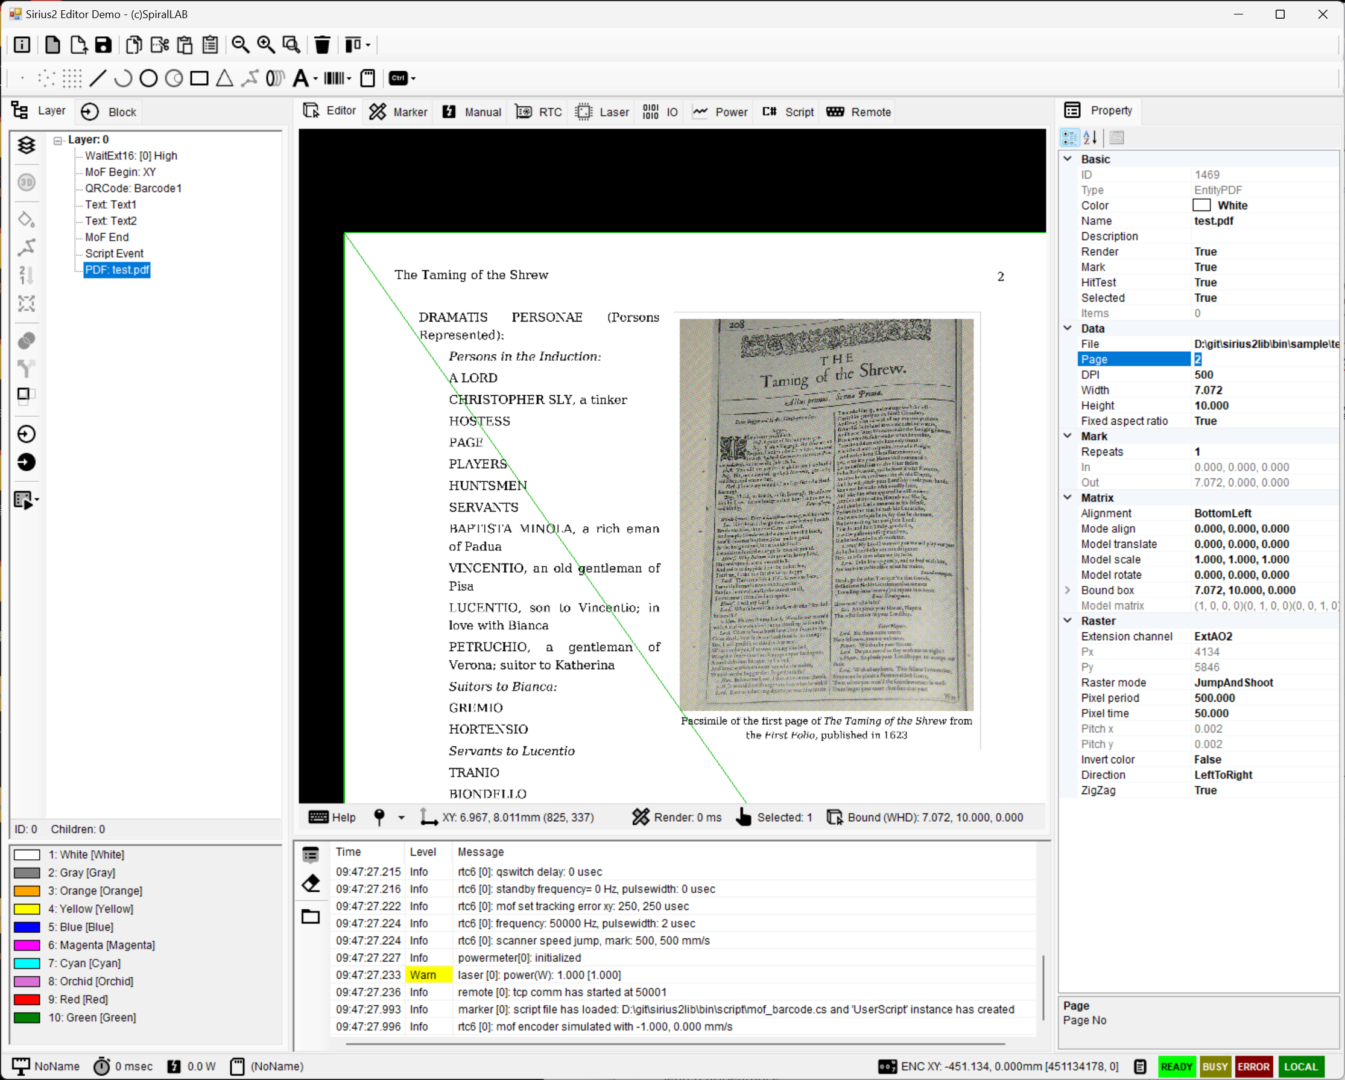1345x1080 pixels.
Task: Click the Cut scissors icon
Action: (160, 45)
